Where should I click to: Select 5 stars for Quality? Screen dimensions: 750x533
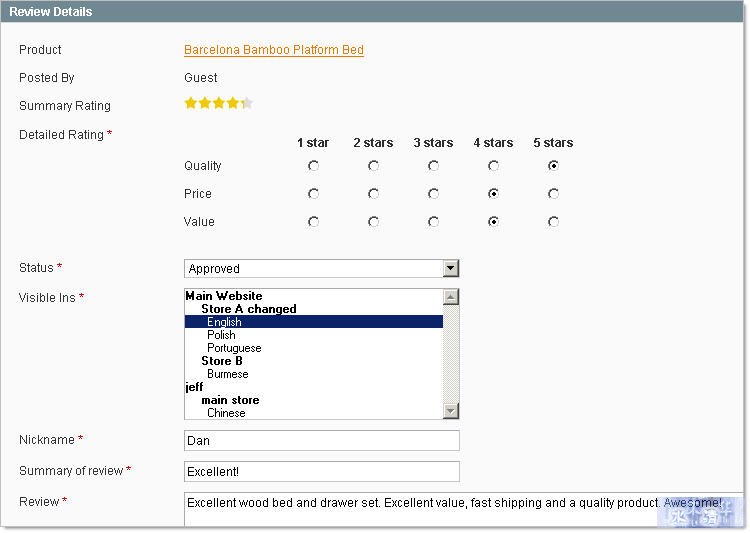[x=553, y=166]
